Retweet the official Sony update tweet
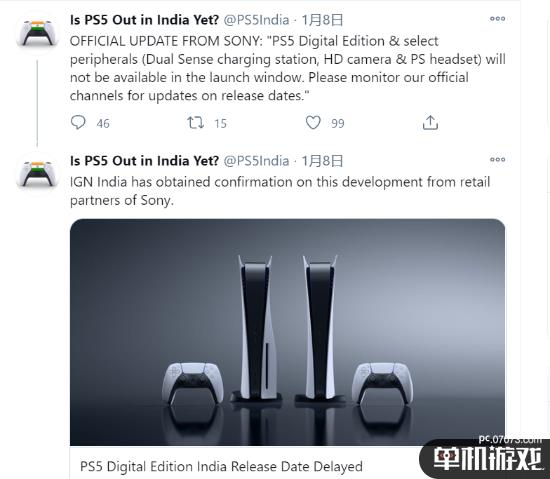The height and width of the screenshot is (479, 550). point(195,123)
